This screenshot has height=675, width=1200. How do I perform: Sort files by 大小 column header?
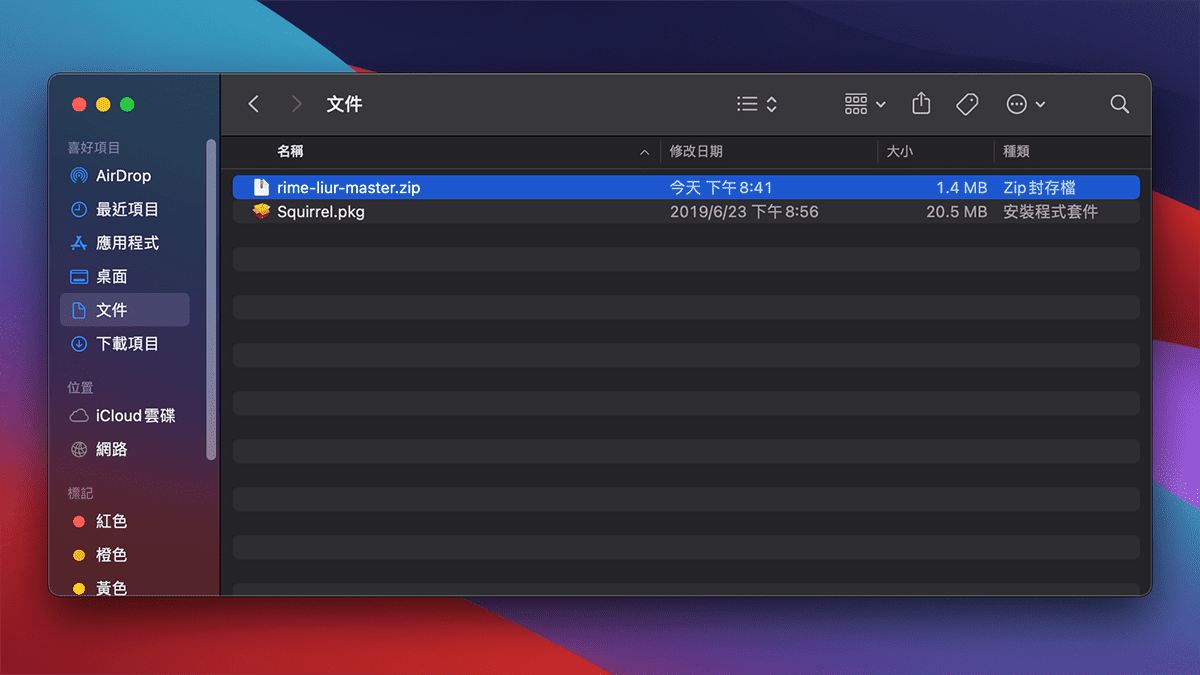point(899,152)
